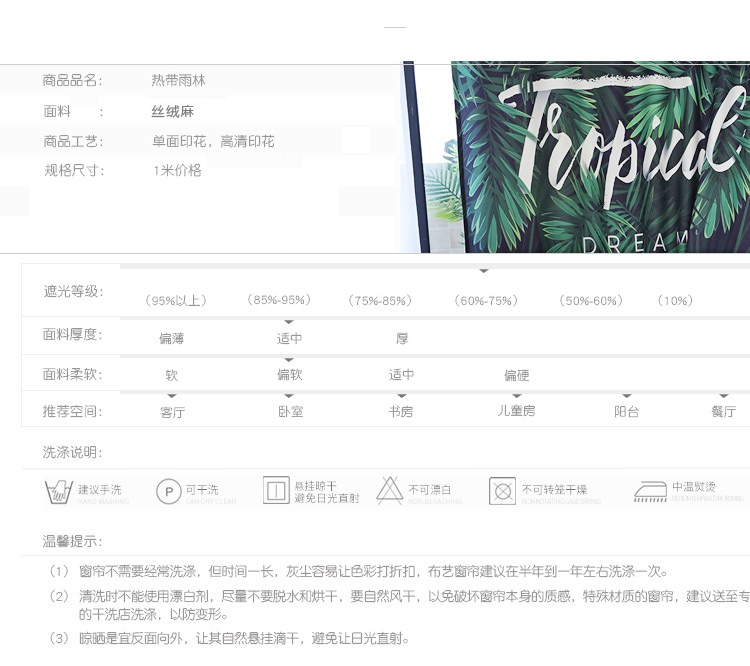This screenshot has width=750, height=666.
Task: Click the 温馨提示 heading
Action: pos(73,542)
